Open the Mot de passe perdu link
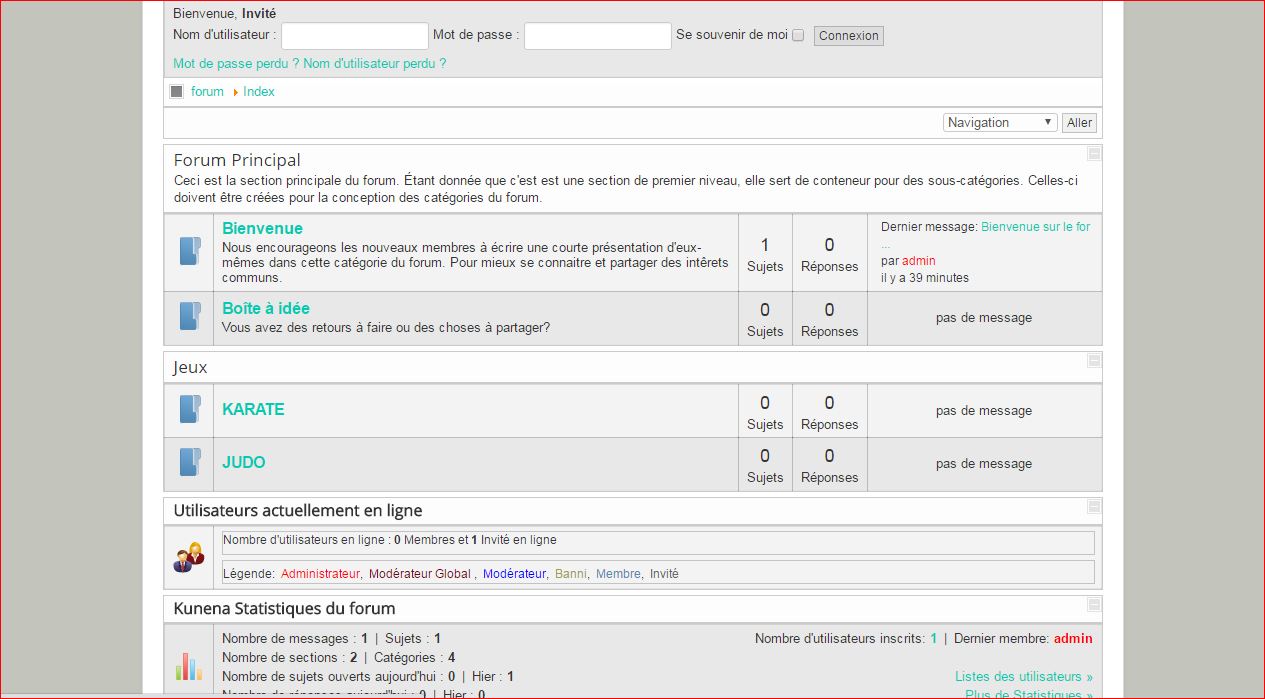1265x699 pixels. 236,63
